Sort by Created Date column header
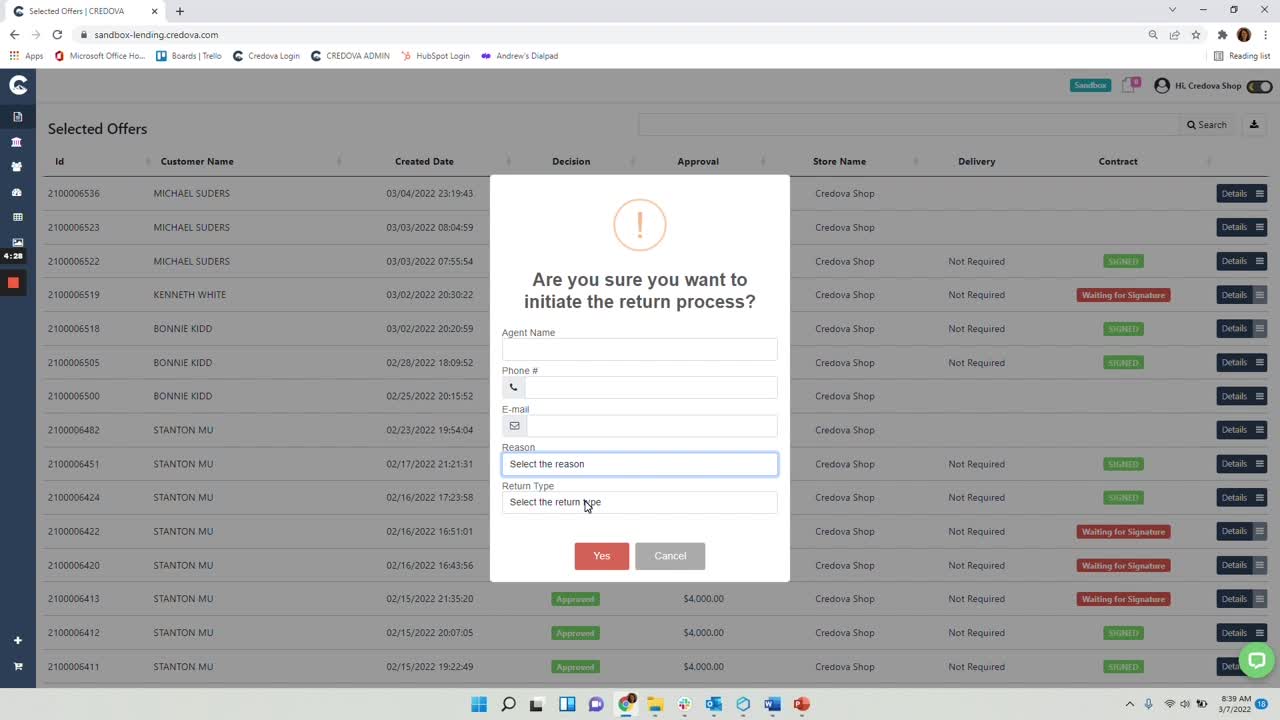This screenshot has height=720, width=1280. click(x=424, y=161)
